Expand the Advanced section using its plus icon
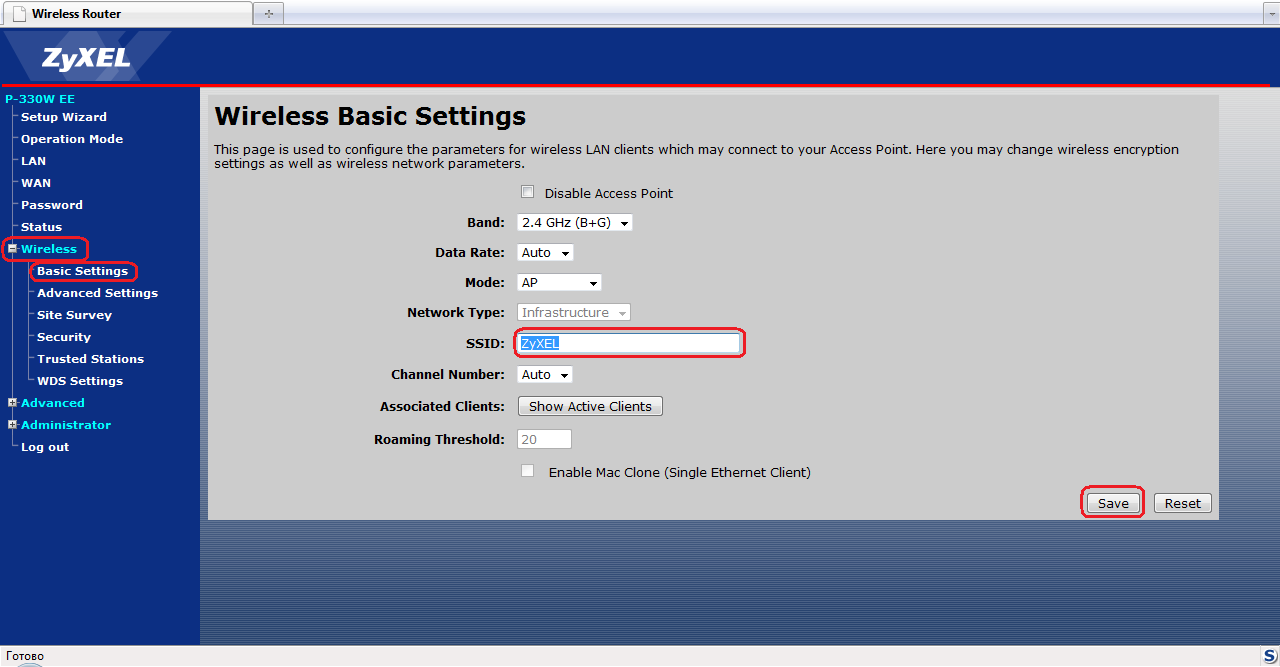The image size is (1280, 667). pyautogui.click(x=12, y=403)
